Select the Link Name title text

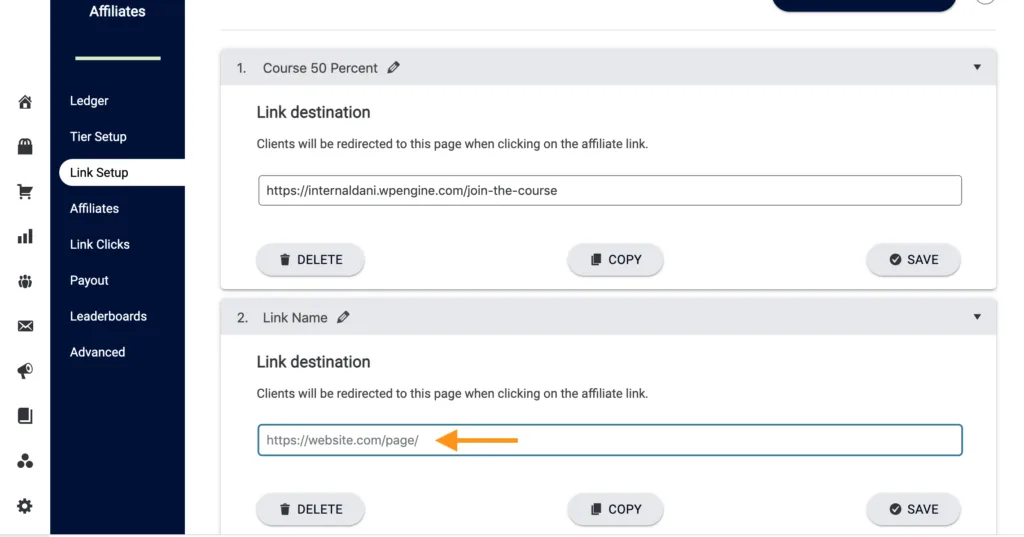[295, 317]
